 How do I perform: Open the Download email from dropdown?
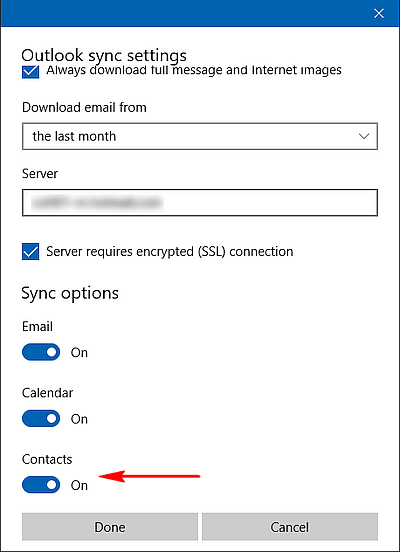[x=200, y=136]
